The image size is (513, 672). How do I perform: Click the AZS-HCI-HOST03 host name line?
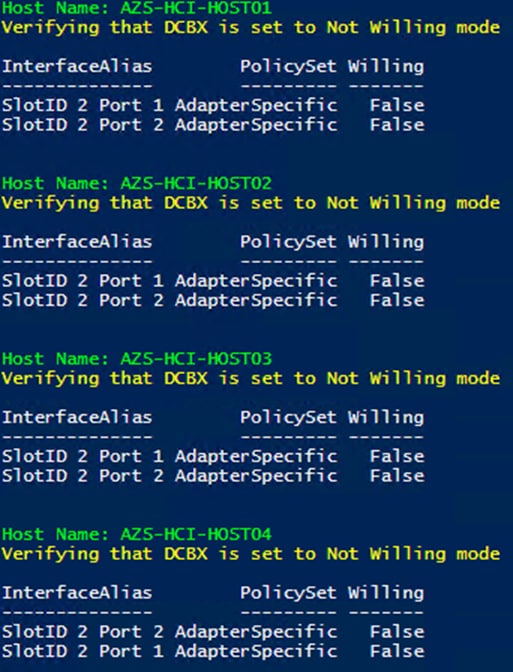coord(137,359)
